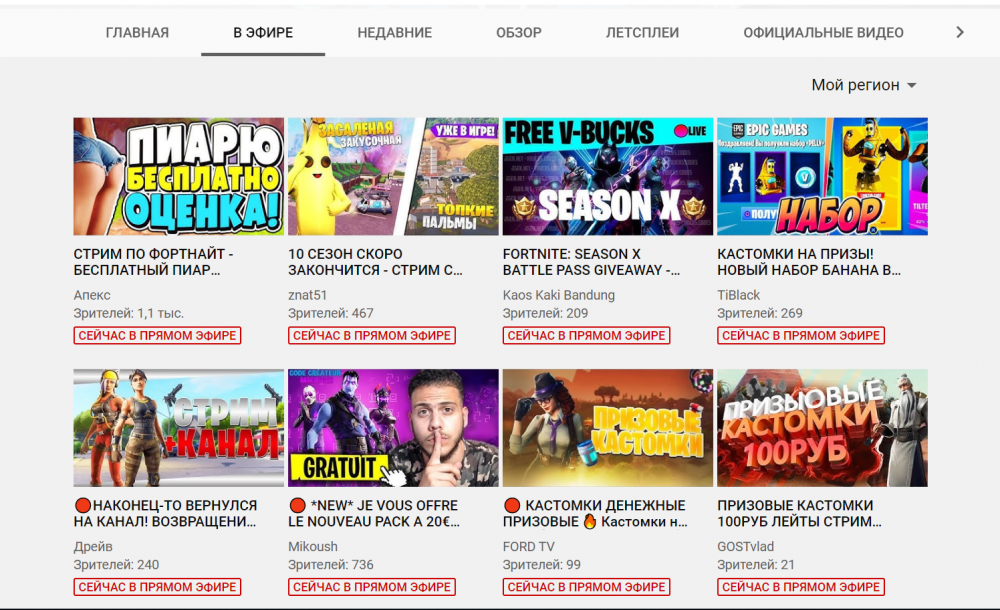The width and height of the screenshot is (1000, 610).
Task: Open the Мой регион dropdown
Action: (x=863, y=85)
